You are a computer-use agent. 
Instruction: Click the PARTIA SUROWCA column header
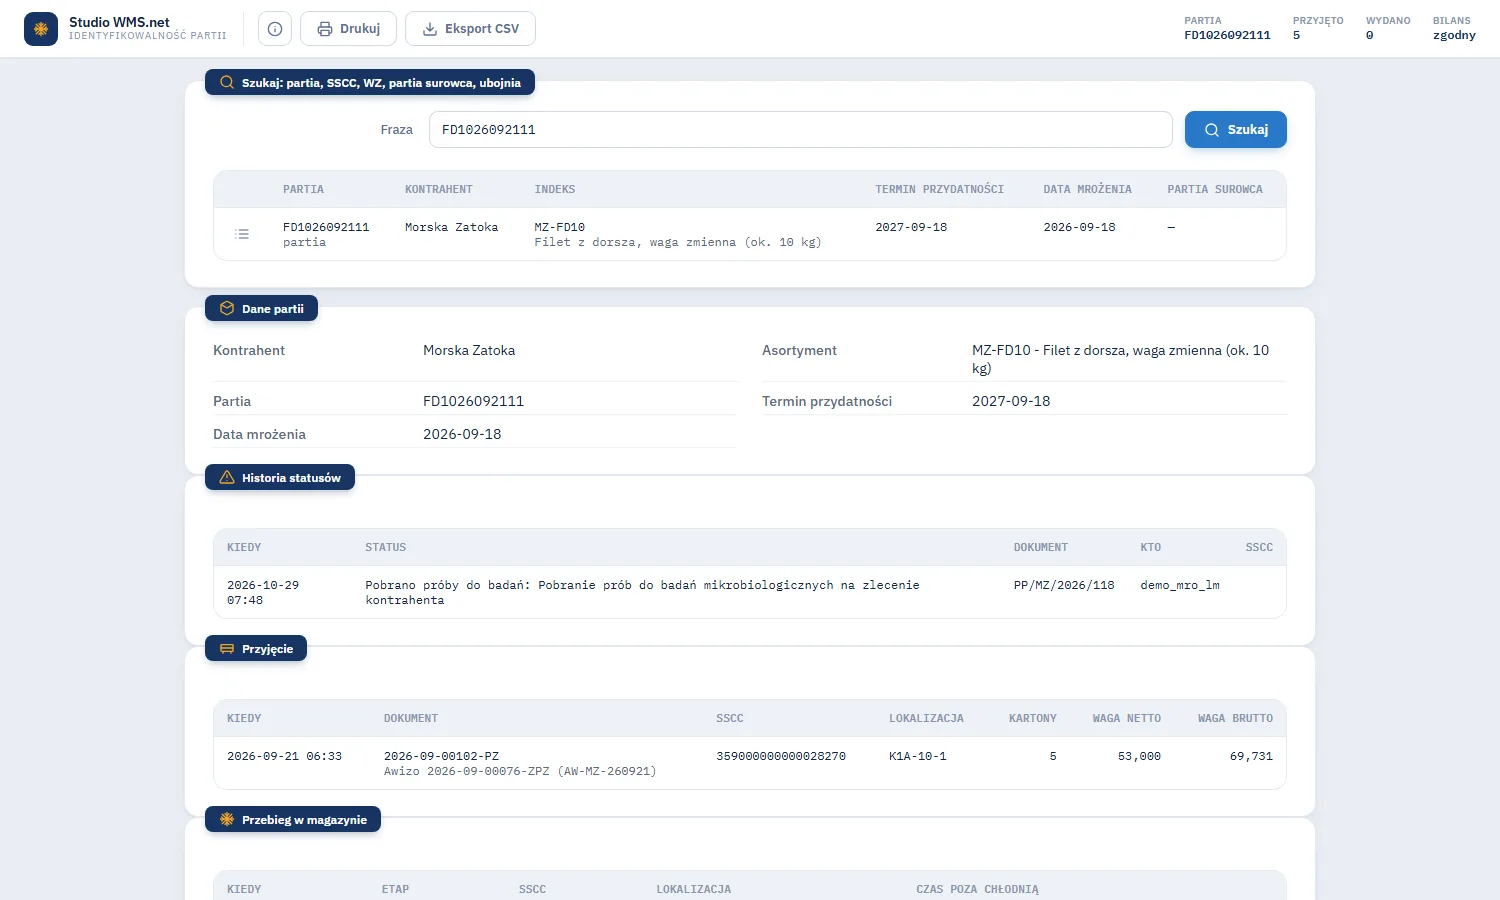coord(1215,189)
